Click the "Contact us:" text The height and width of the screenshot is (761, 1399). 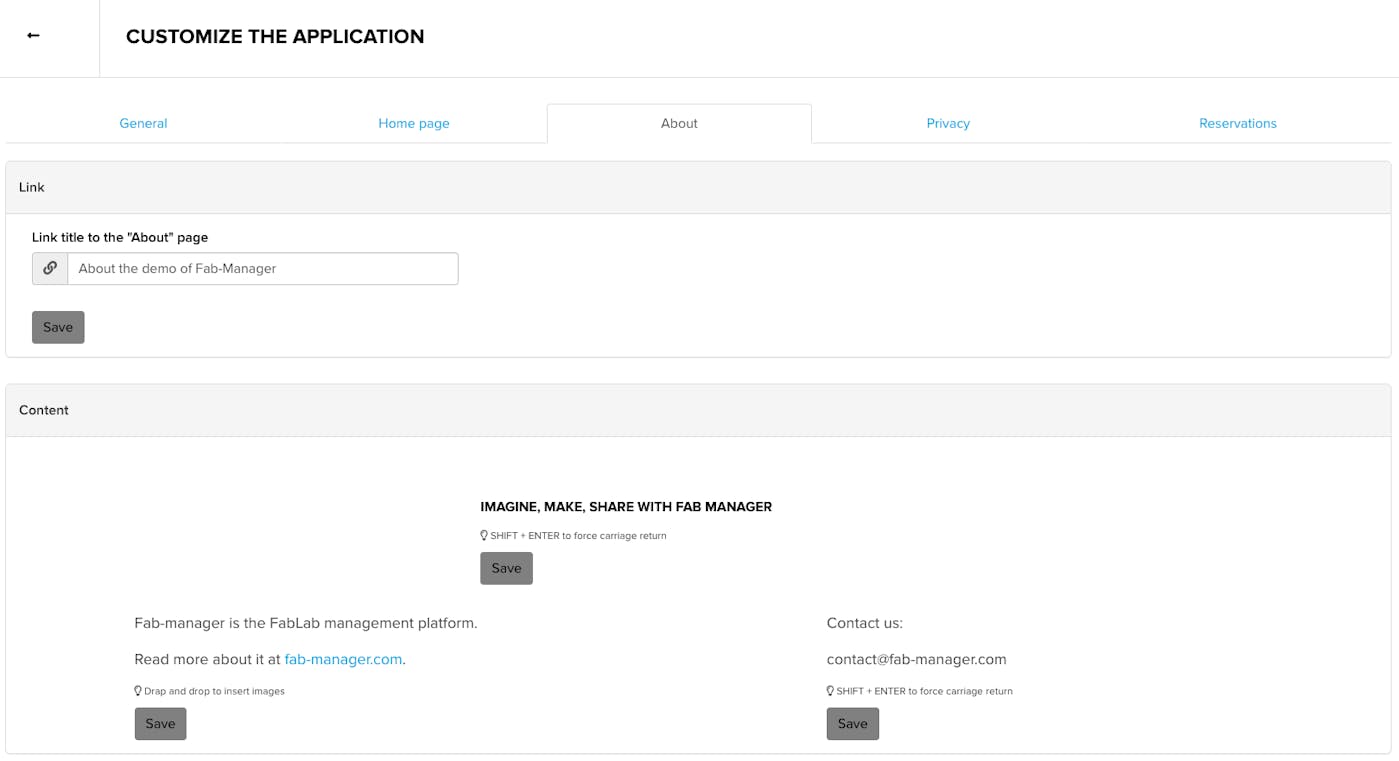click(865, 623)
